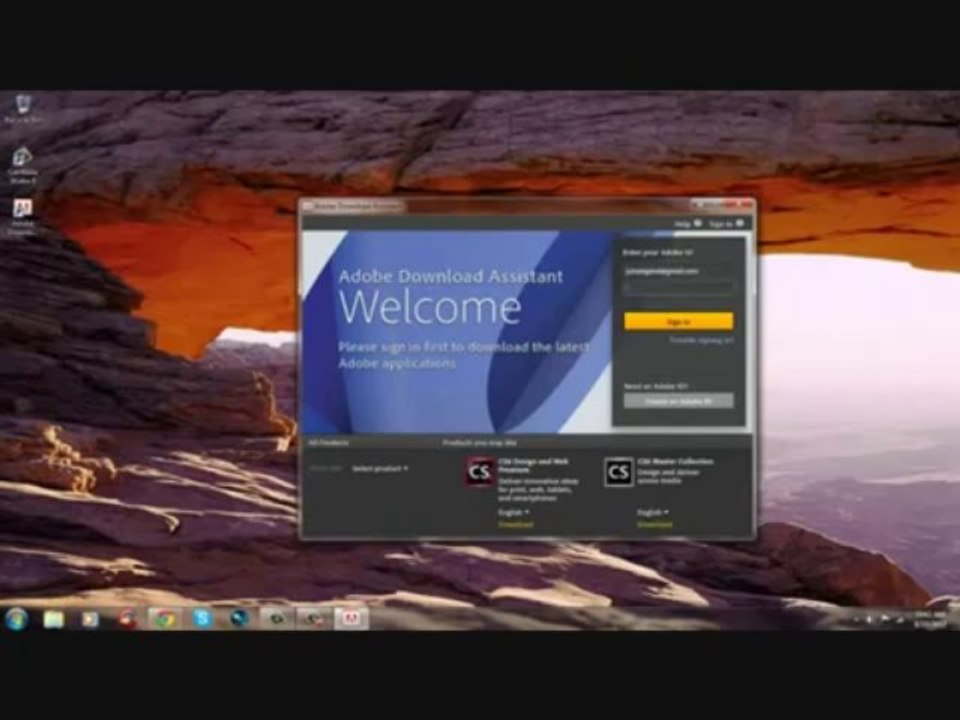Open Google Chrome from the taskbar
Image resolution: width=960 pixels, height=720 pixels.
(164, 619)
